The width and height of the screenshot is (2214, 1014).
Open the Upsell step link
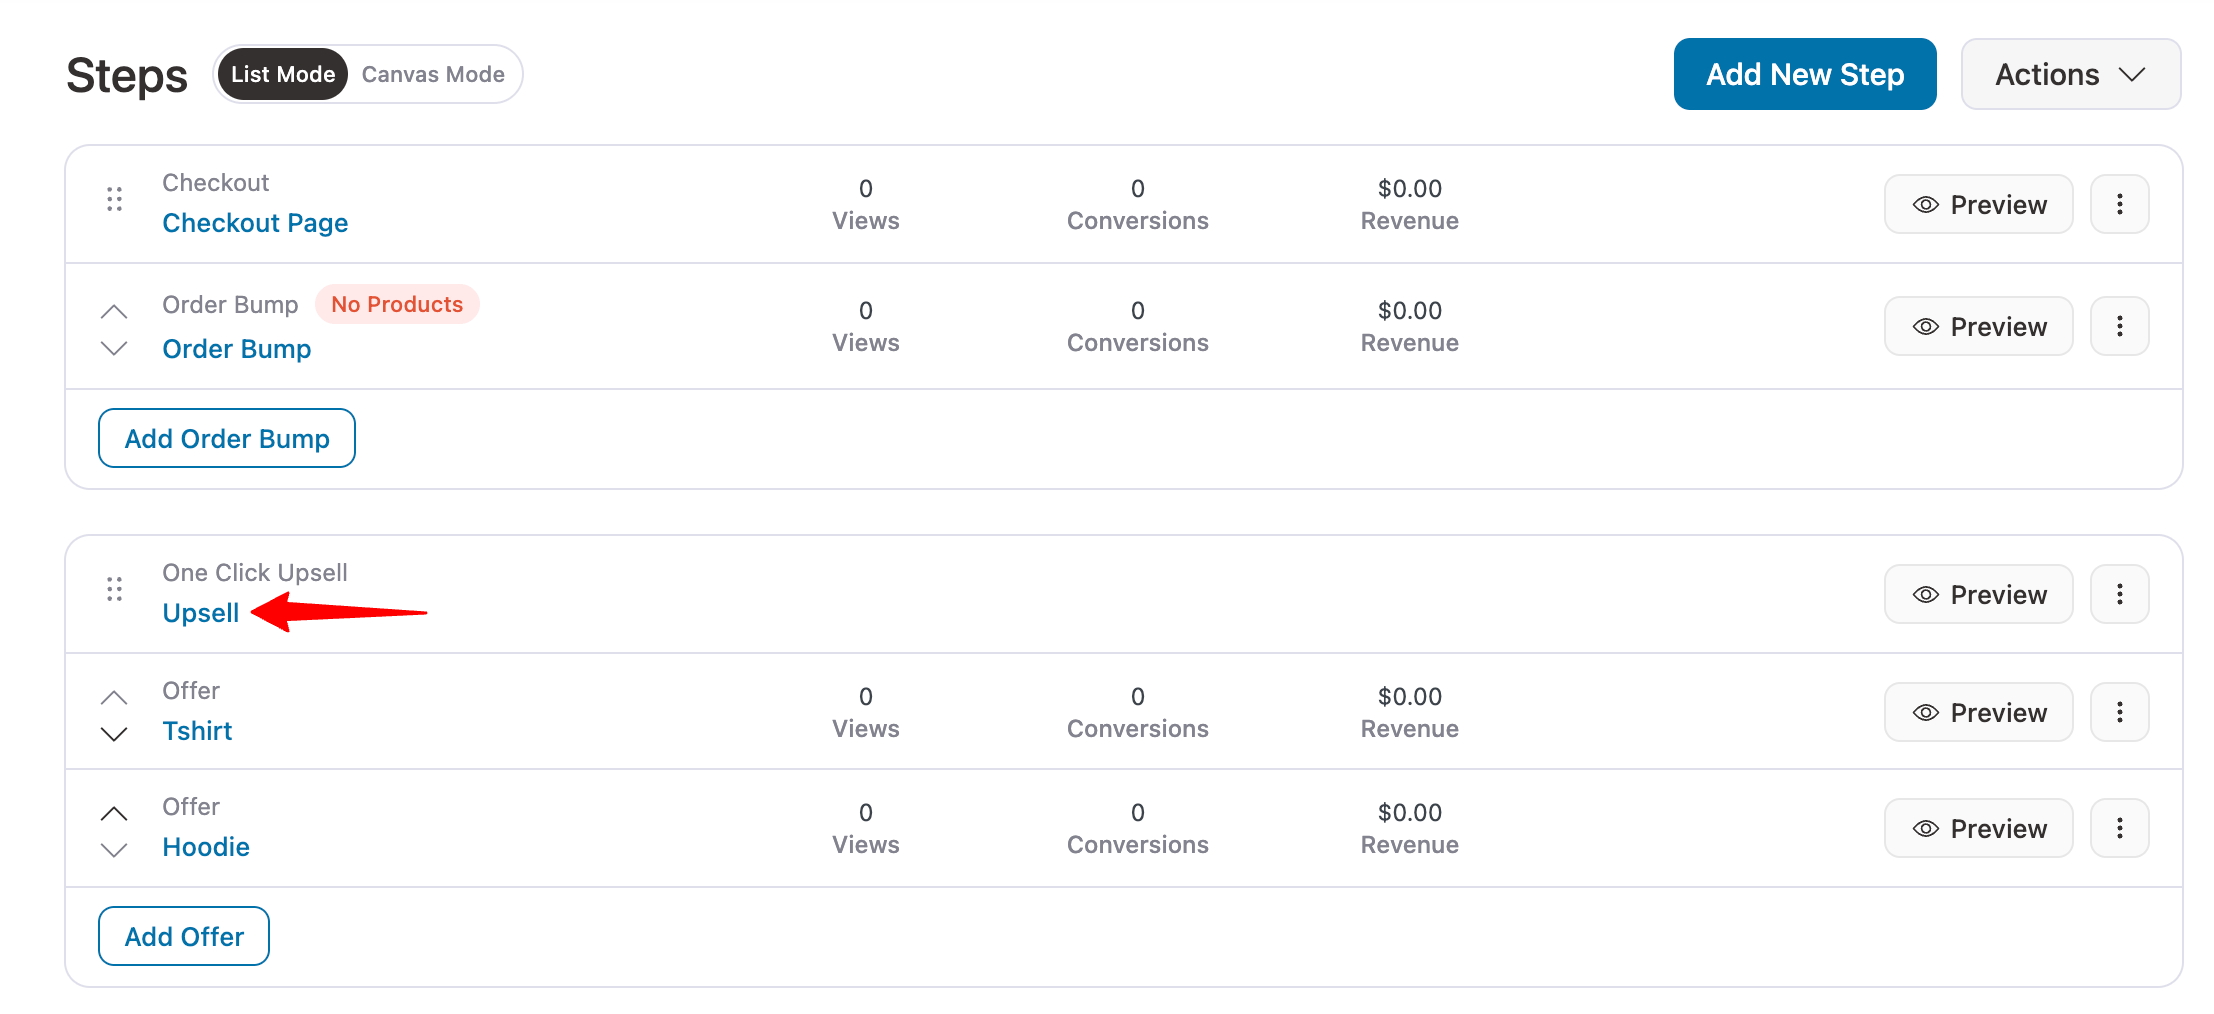[201, 613]
